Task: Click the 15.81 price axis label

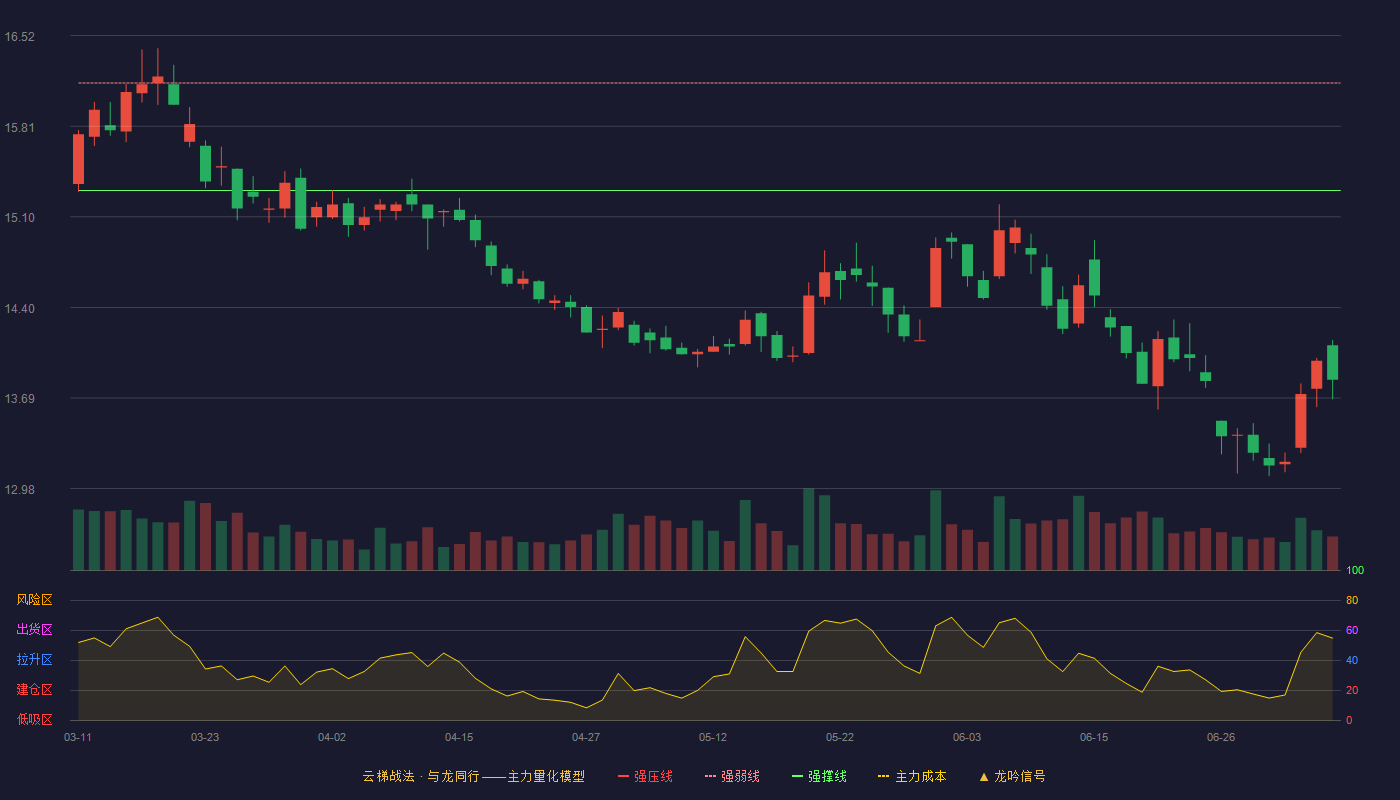Action: tap(20, 128)
